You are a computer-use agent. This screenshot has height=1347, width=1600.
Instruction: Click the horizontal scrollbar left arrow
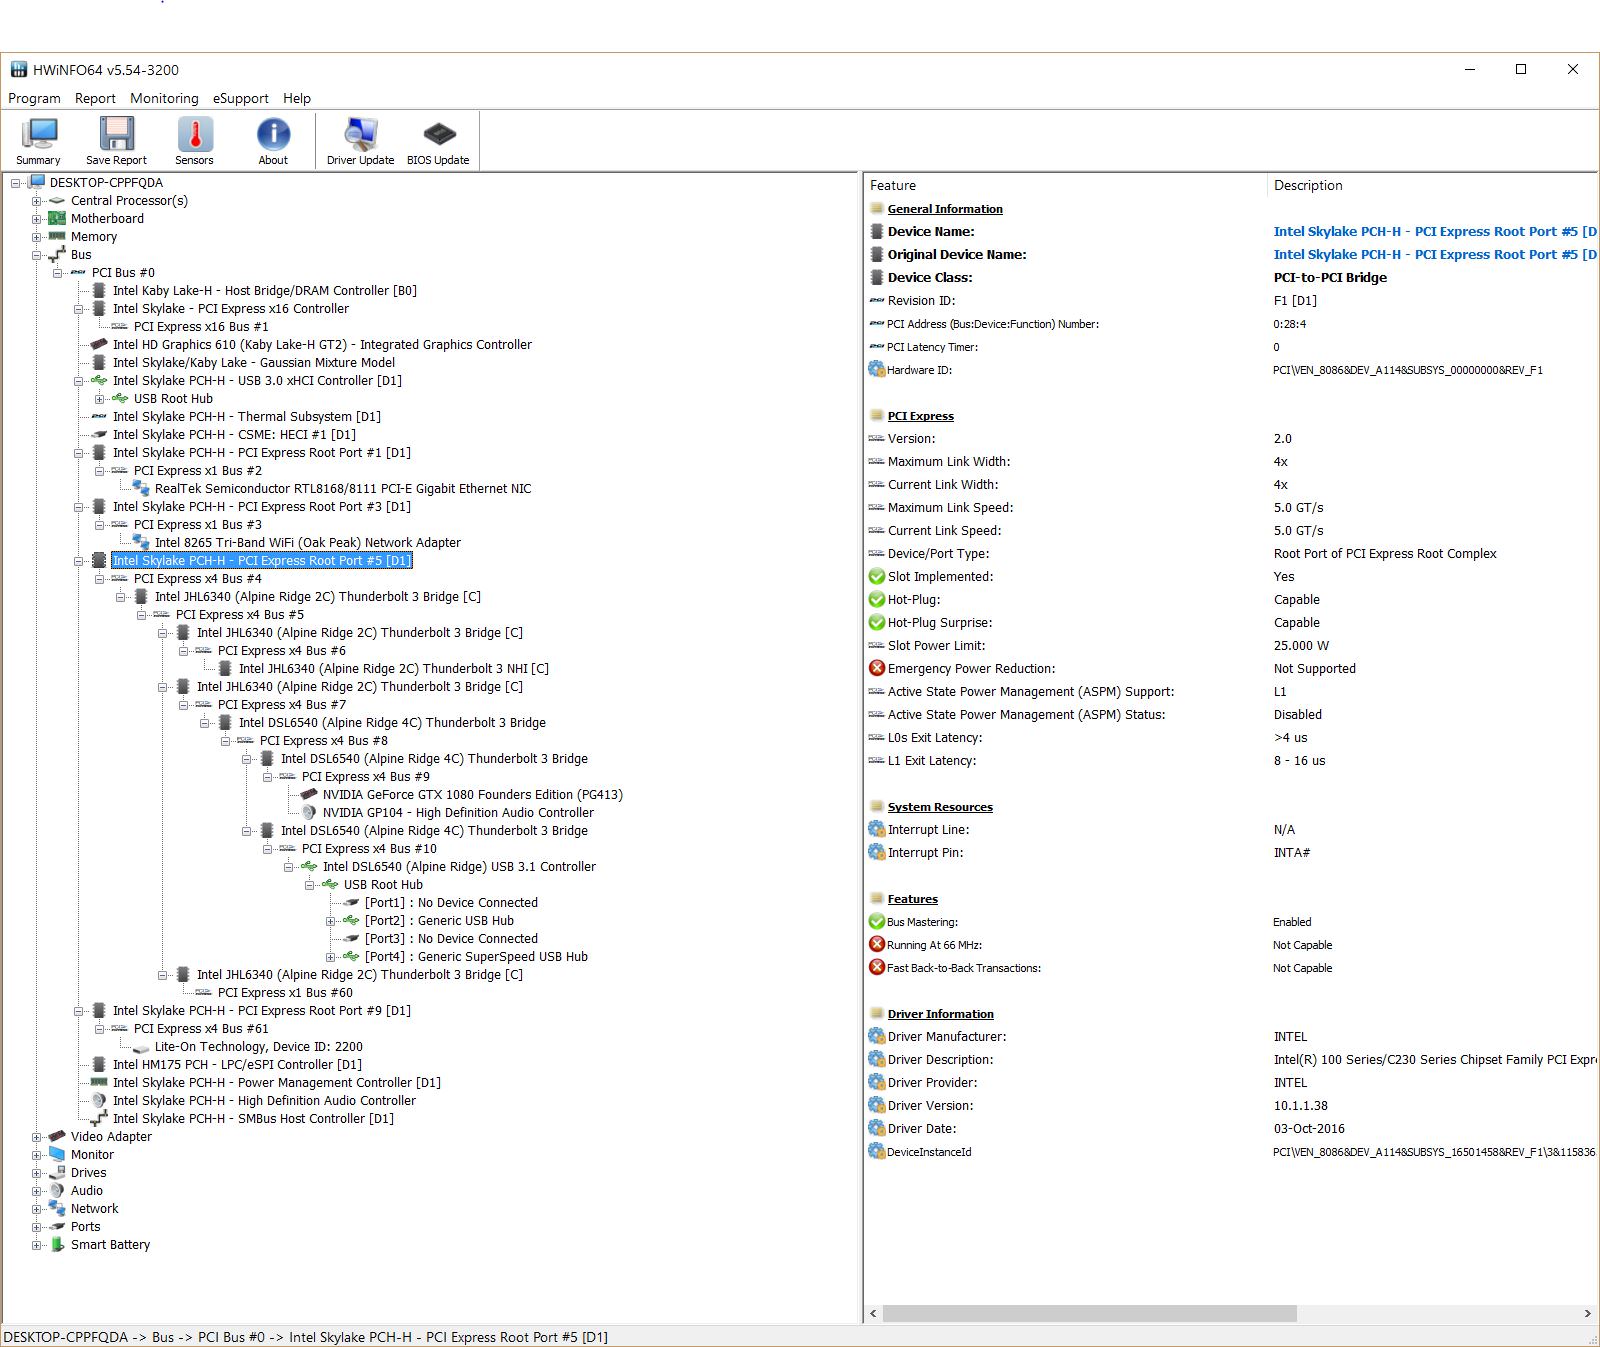[x=873, y=1313]
